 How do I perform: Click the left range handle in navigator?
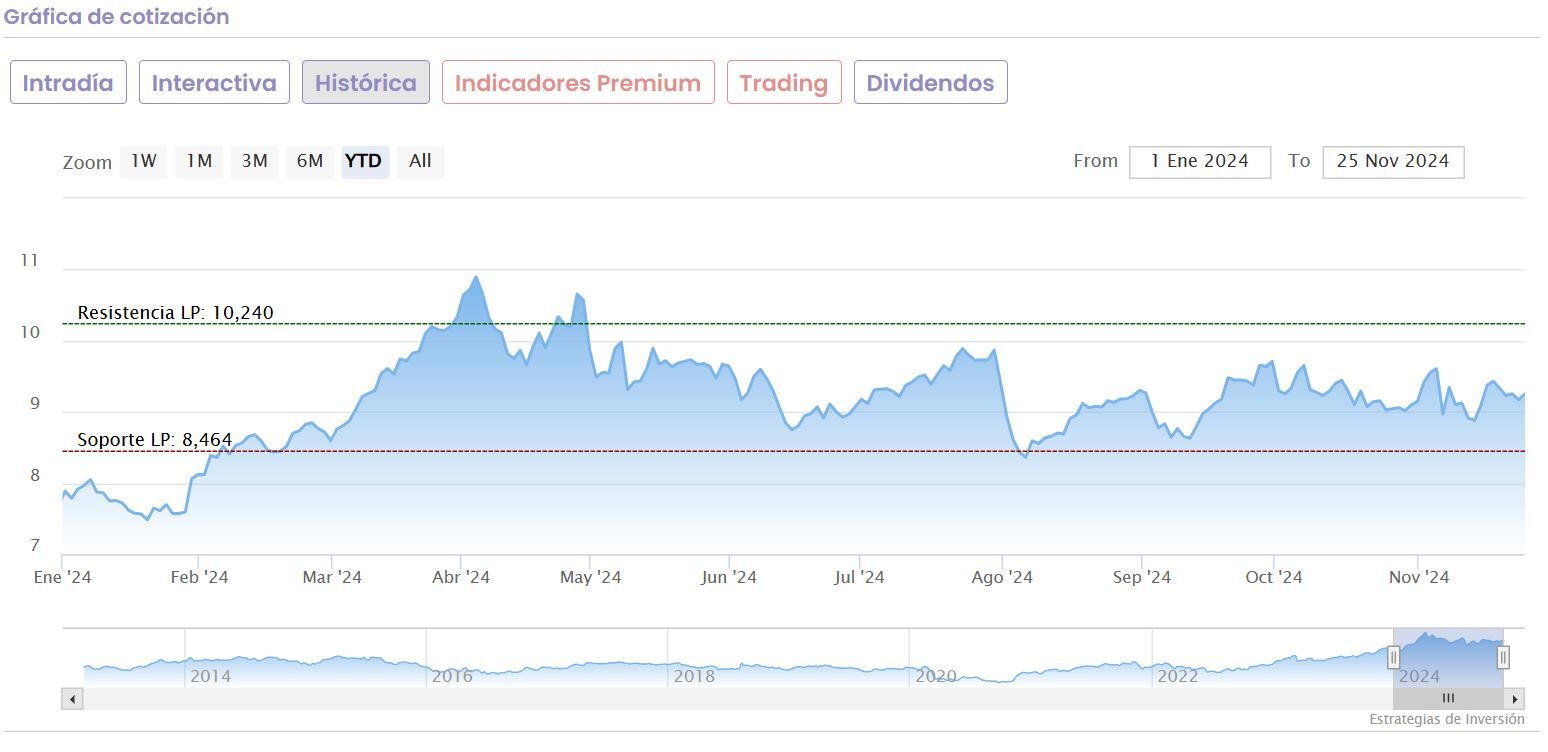[1393, 657]
